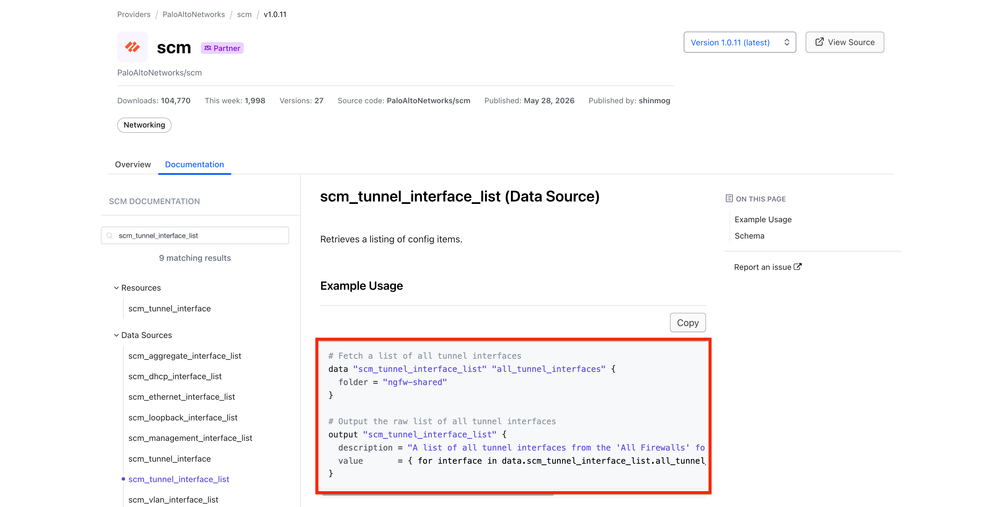This screenshot has width=998, height=507.
Task: Click the external link icon on View Source
Action: coord(819,42)
